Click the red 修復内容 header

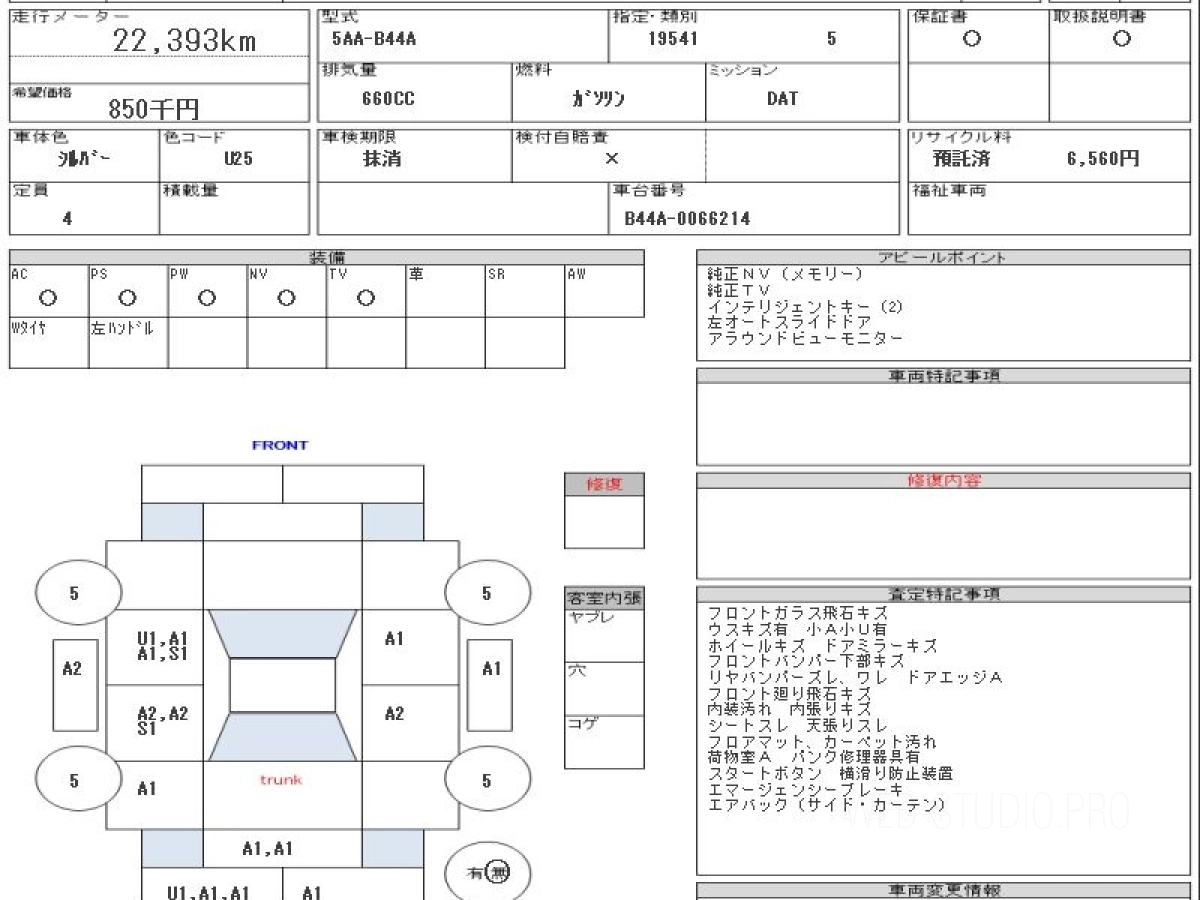pyautogui.click(x=943, y=480)
